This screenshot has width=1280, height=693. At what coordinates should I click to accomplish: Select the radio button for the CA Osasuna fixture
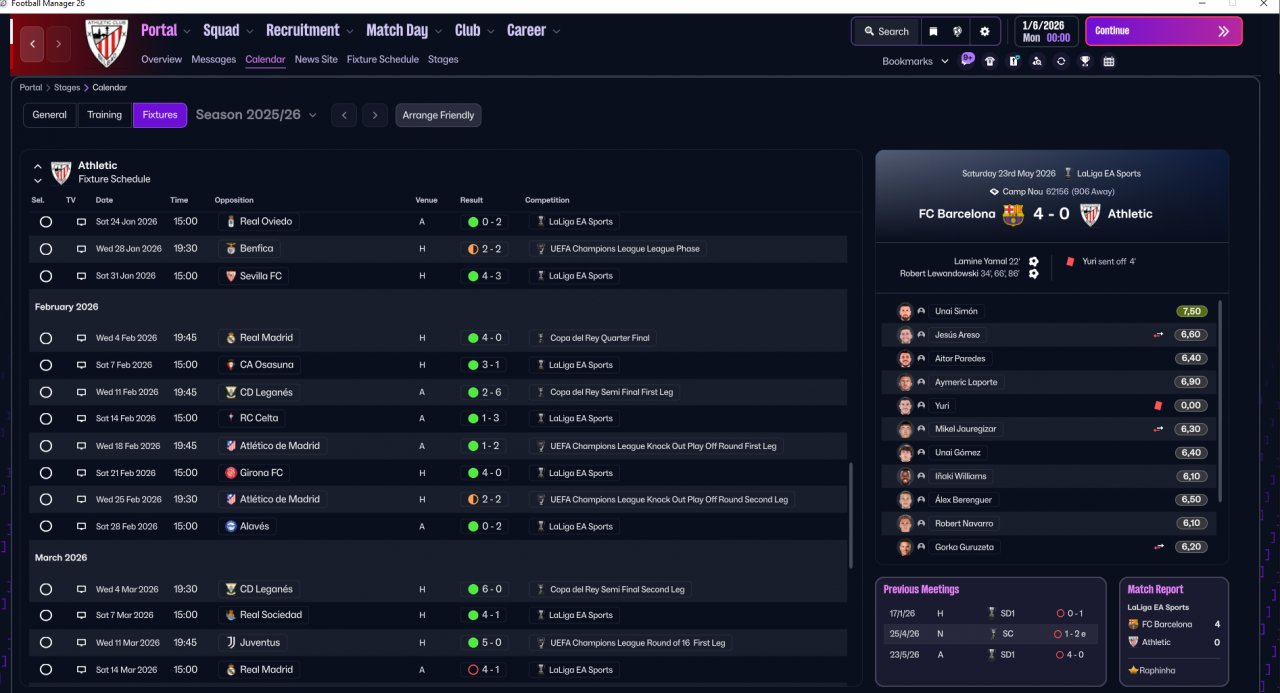click(x=46, y=365)
